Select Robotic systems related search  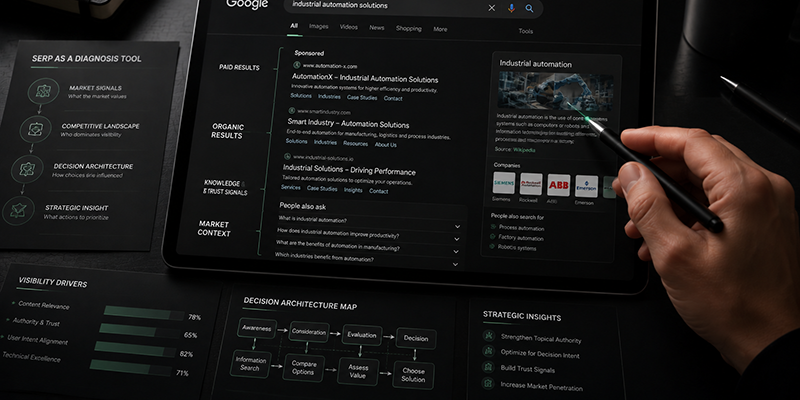pyautogui.click(x=517, y=248)
